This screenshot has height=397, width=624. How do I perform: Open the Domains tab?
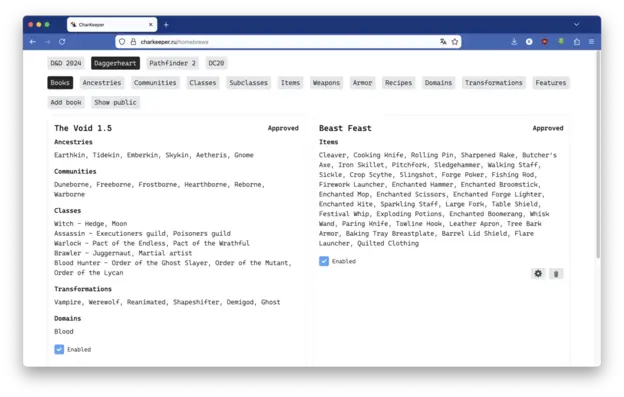(x=439, y=83)
